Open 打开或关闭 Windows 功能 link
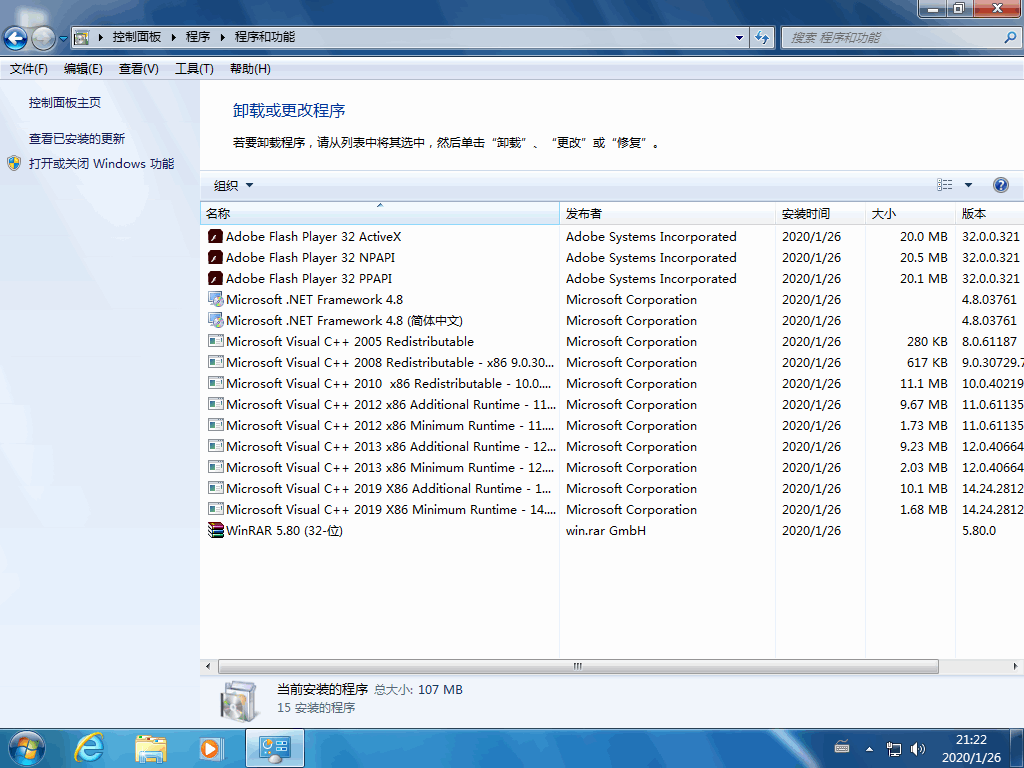Image resolution: width=1024 pixels, height=768 pixels. tap(101, 163)
